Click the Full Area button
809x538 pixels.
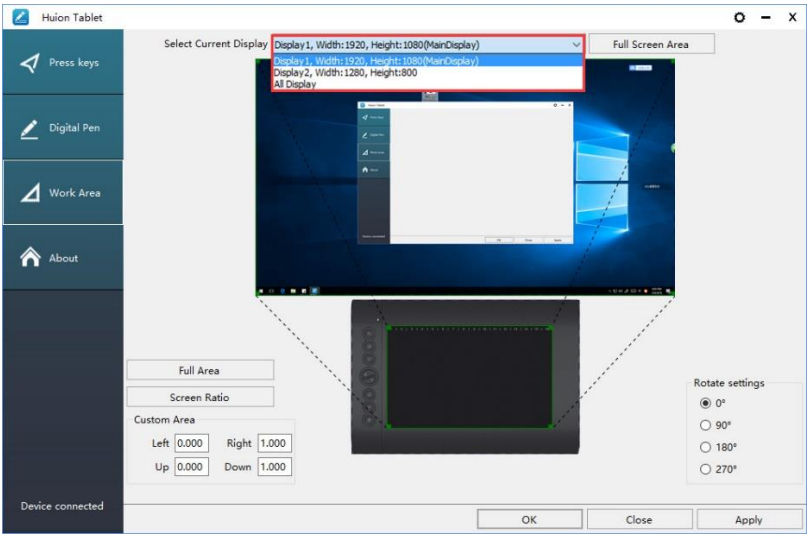(200, 370)
